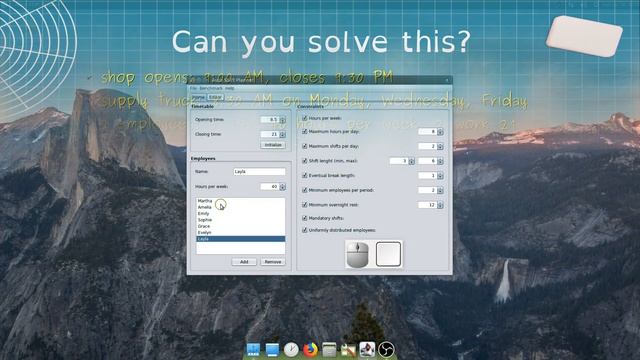Click the Initialize button
This screenshot has width=640, height=360.
point(273,145)
